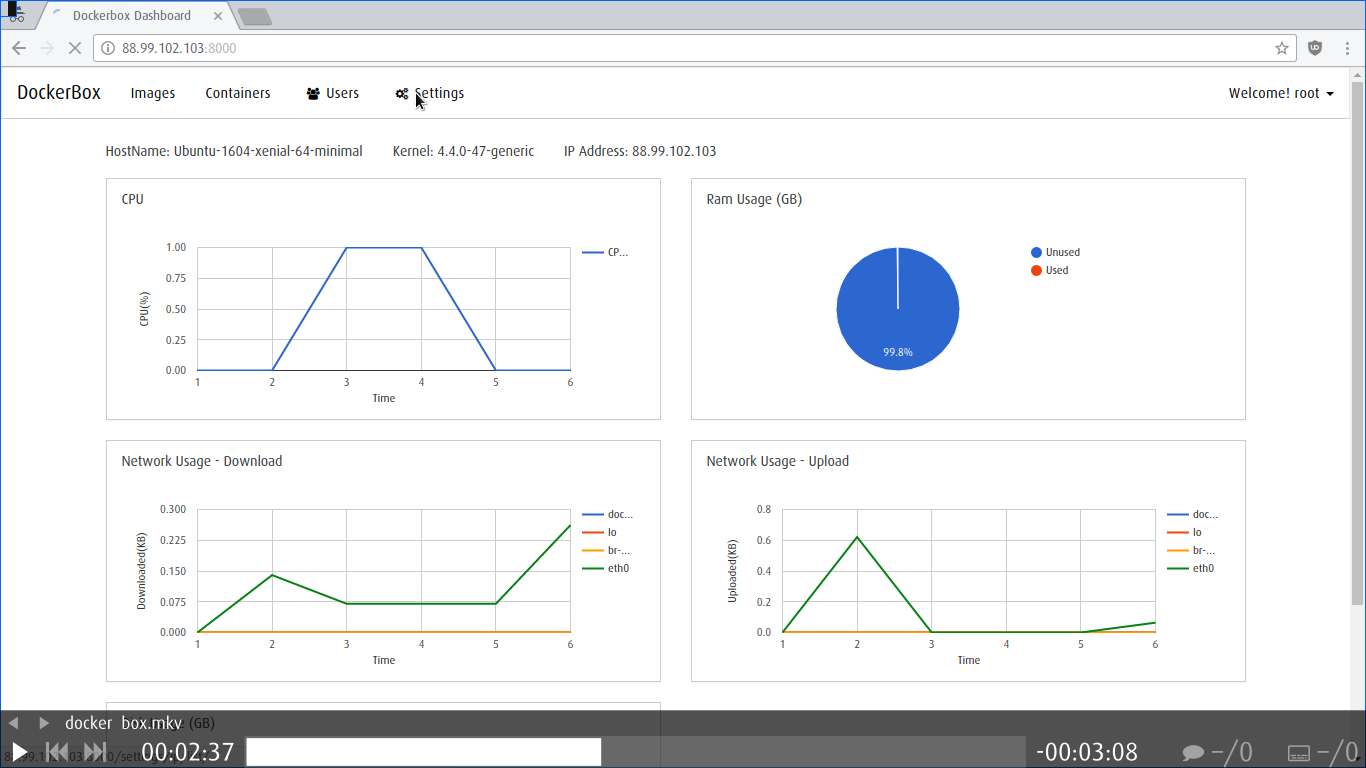Click the page vertical scrollbar
The width and height of the screenshot is (1366, 768).
tap(1357, 343)
